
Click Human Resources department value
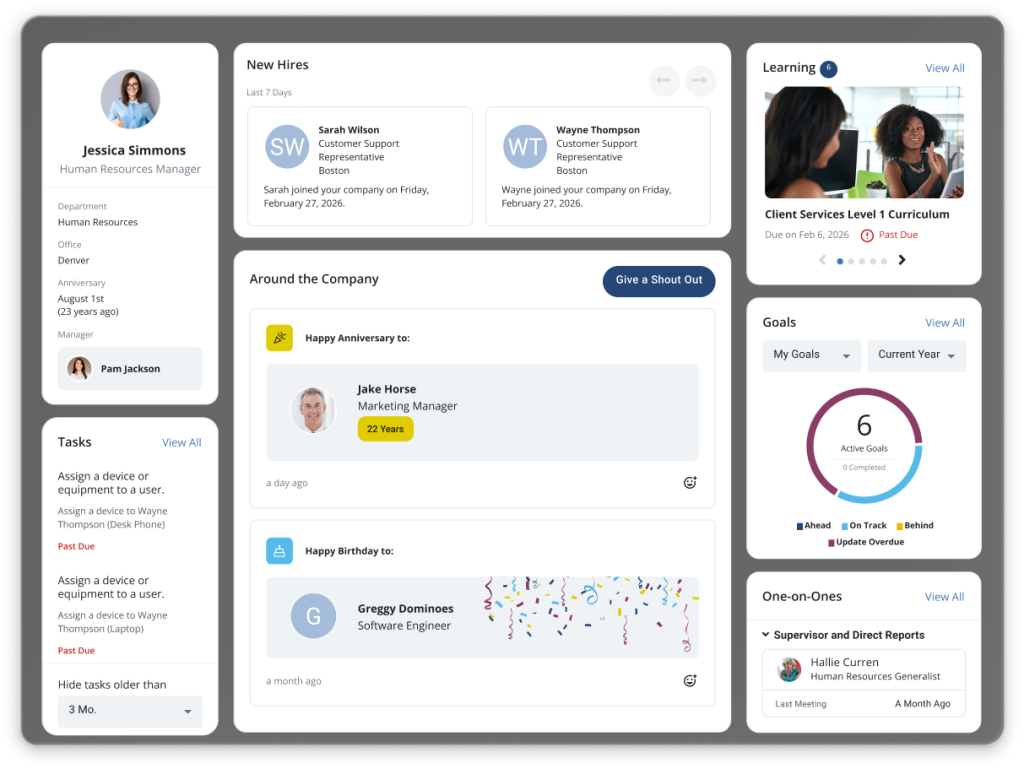(98, 222)
